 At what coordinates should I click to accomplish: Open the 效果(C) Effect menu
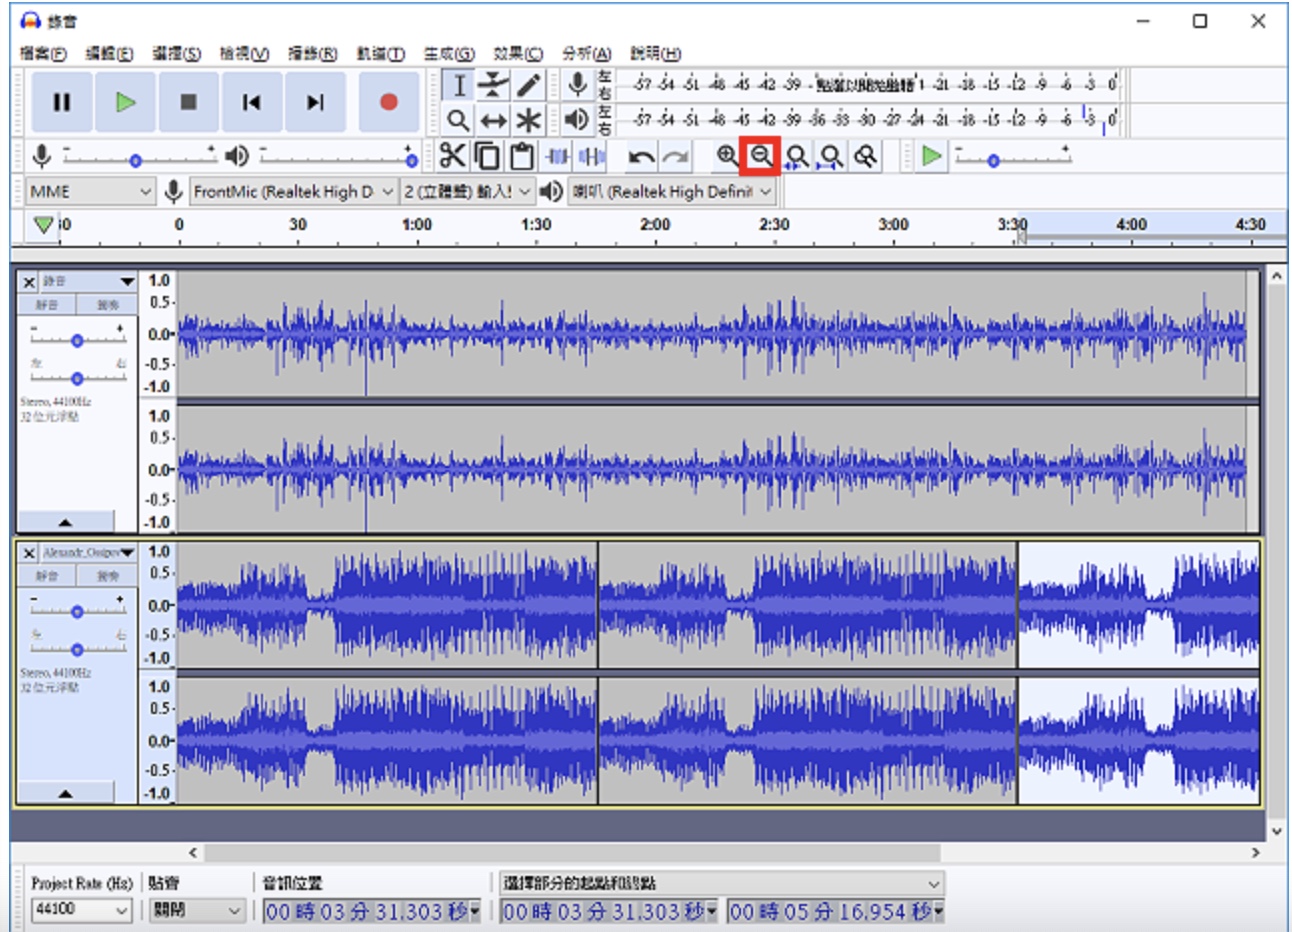pos(517,53)
